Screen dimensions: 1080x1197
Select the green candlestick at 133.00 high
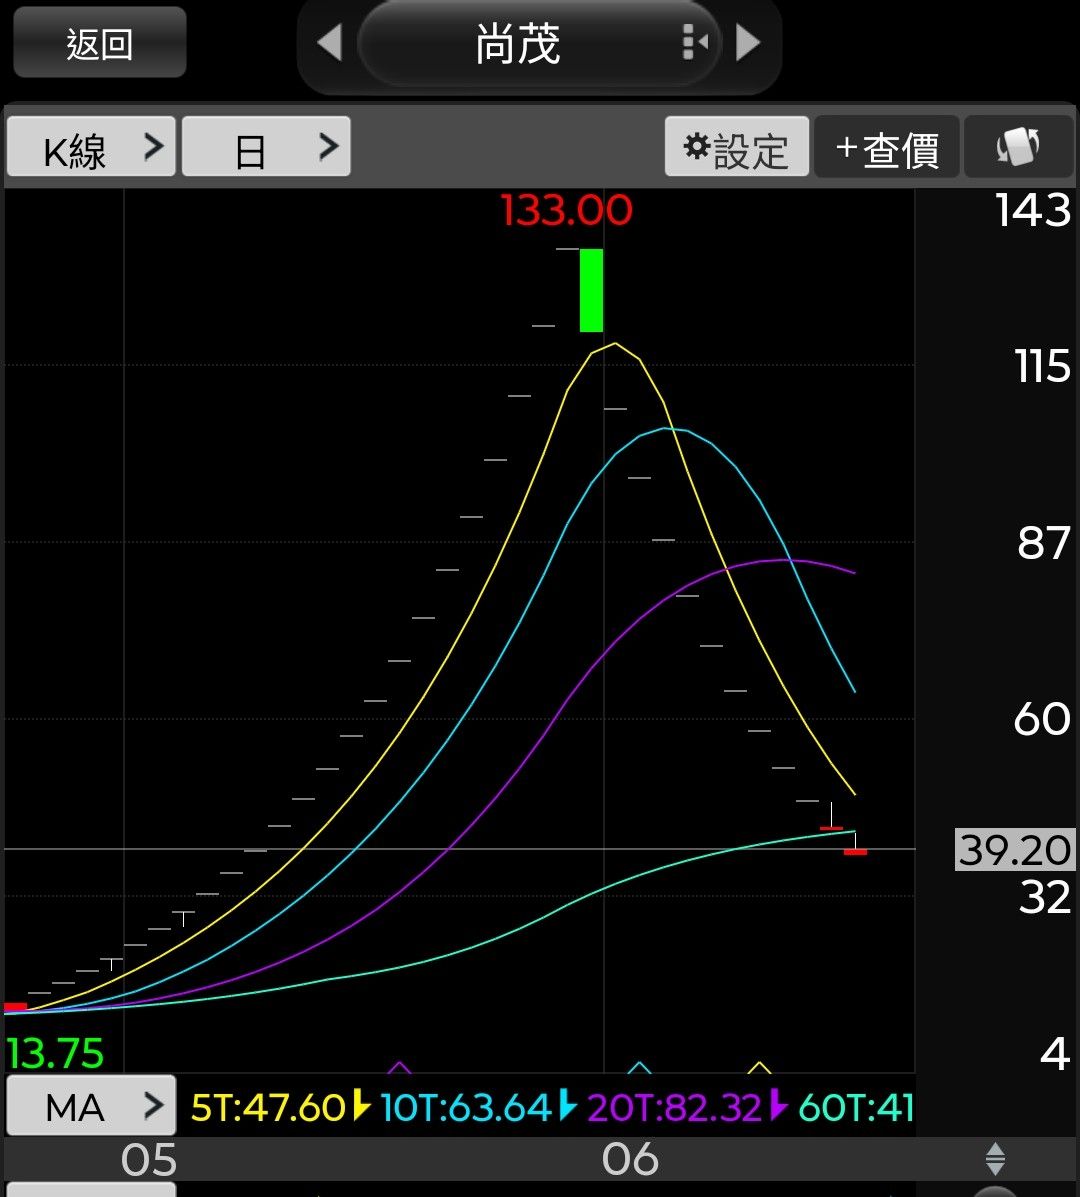tap(592, 290)
